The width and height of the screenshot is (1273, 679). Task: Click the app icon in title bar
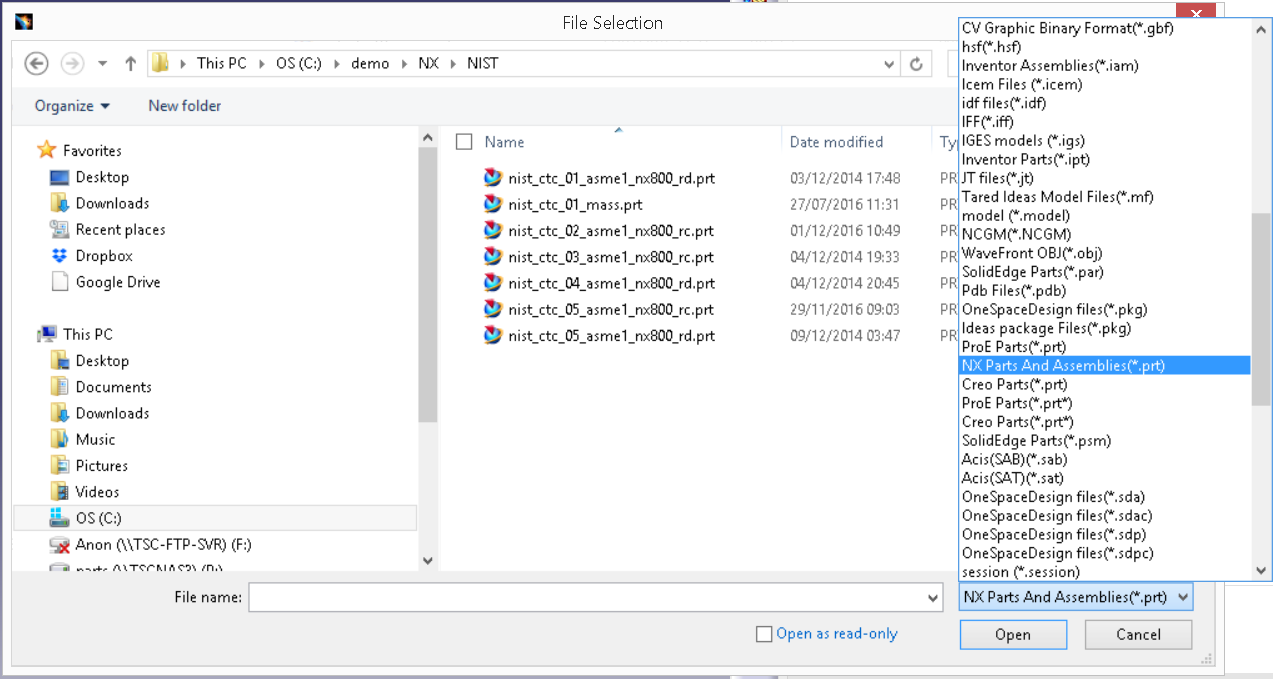pyautogui.click(x=24, y=20)
